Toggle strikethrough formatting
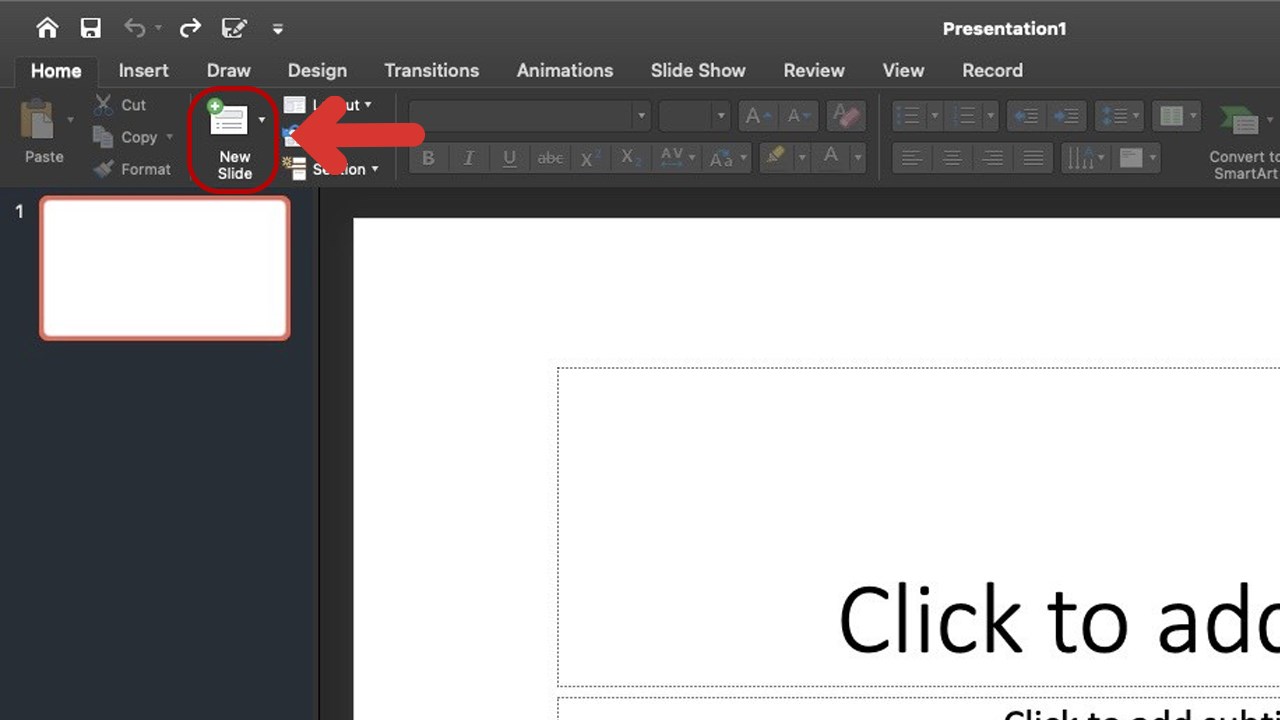 click(x=550, y=158)
